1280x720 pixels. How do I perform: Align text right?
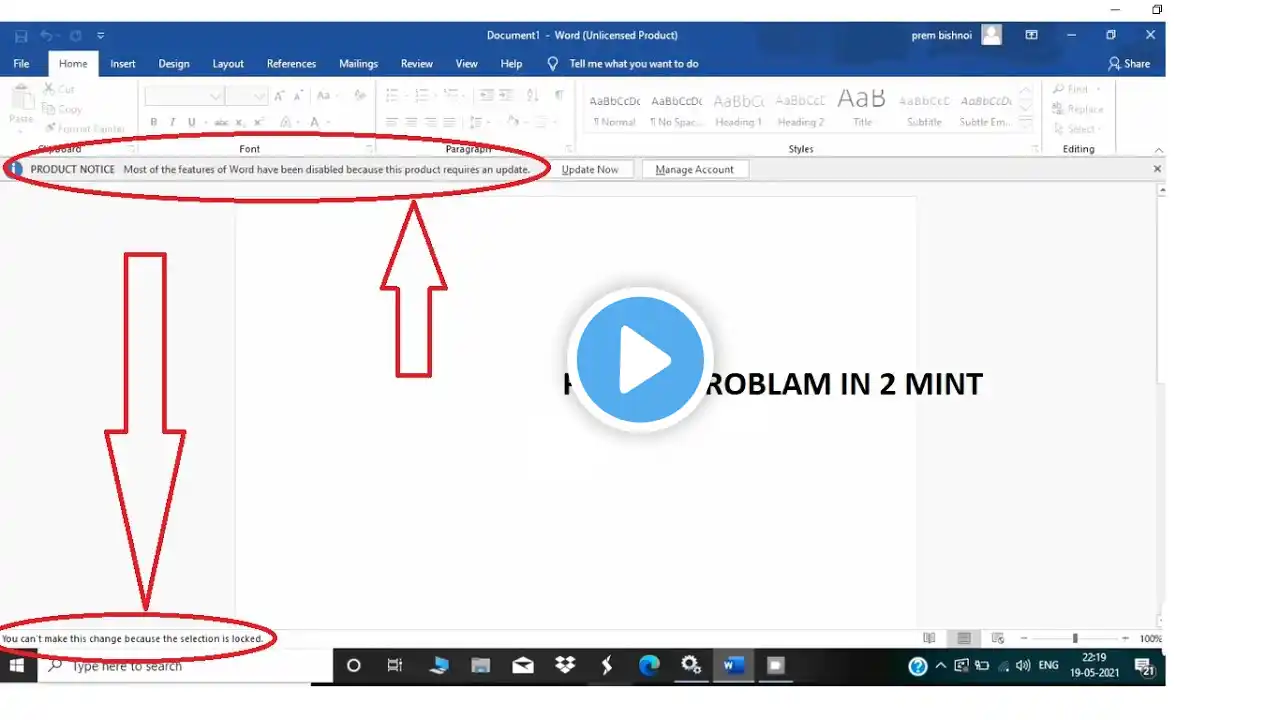432,122
